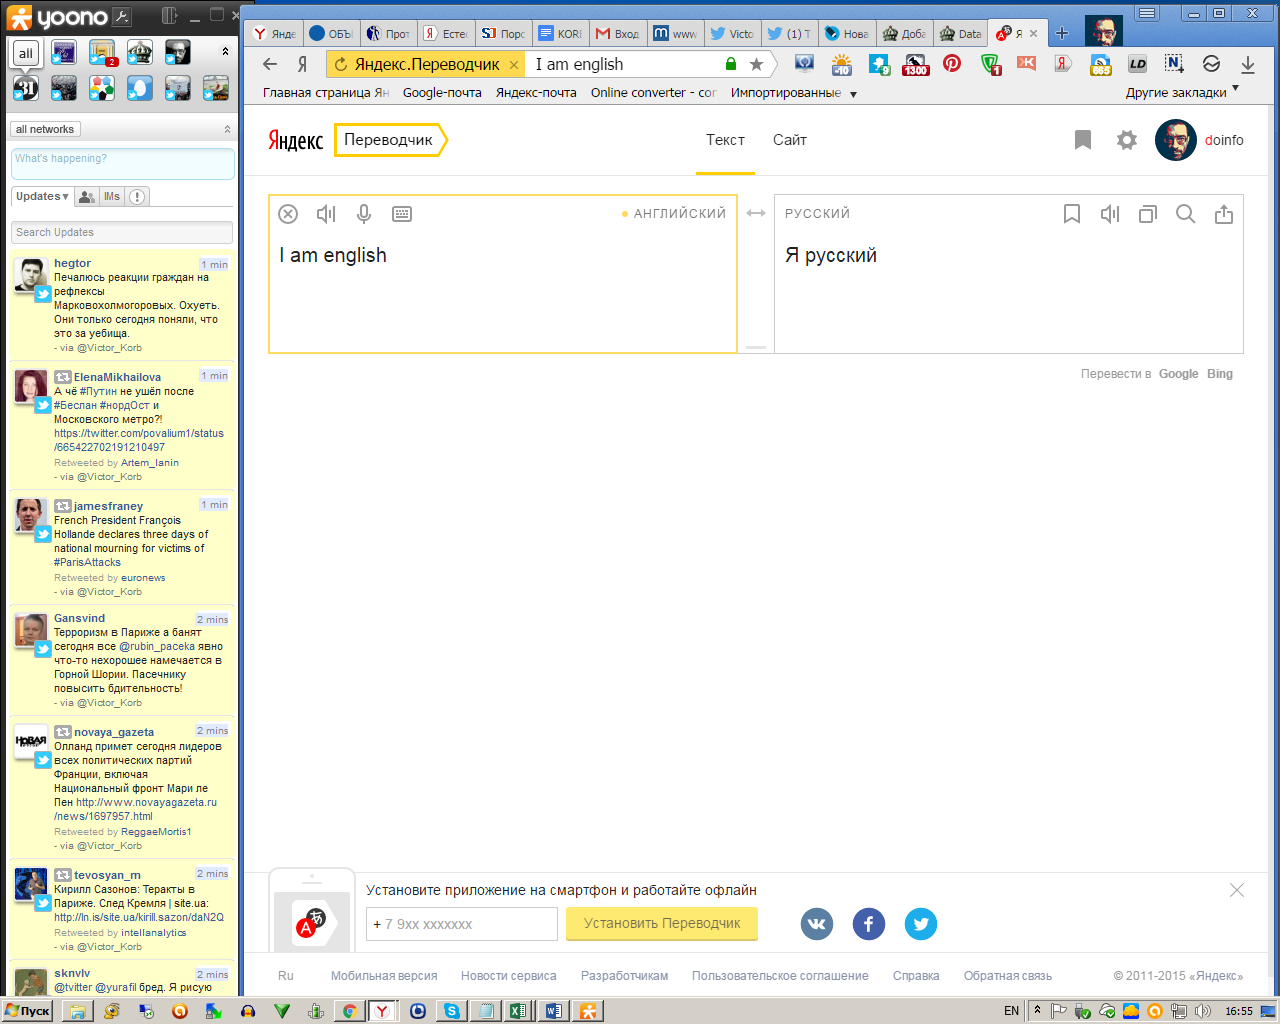Image resolution: width=1280 pixels, height=1024 pixels.
Task: Open Yoono settings wrench menu
Action: point(121,16)
